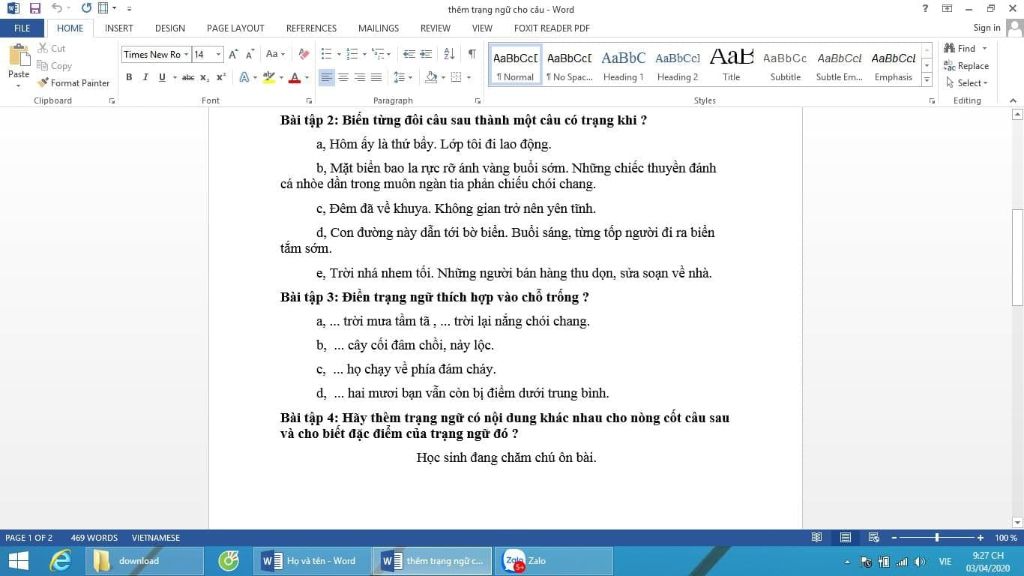Copy the selected text
The image size is (1024, 576).
click(54, 65)
